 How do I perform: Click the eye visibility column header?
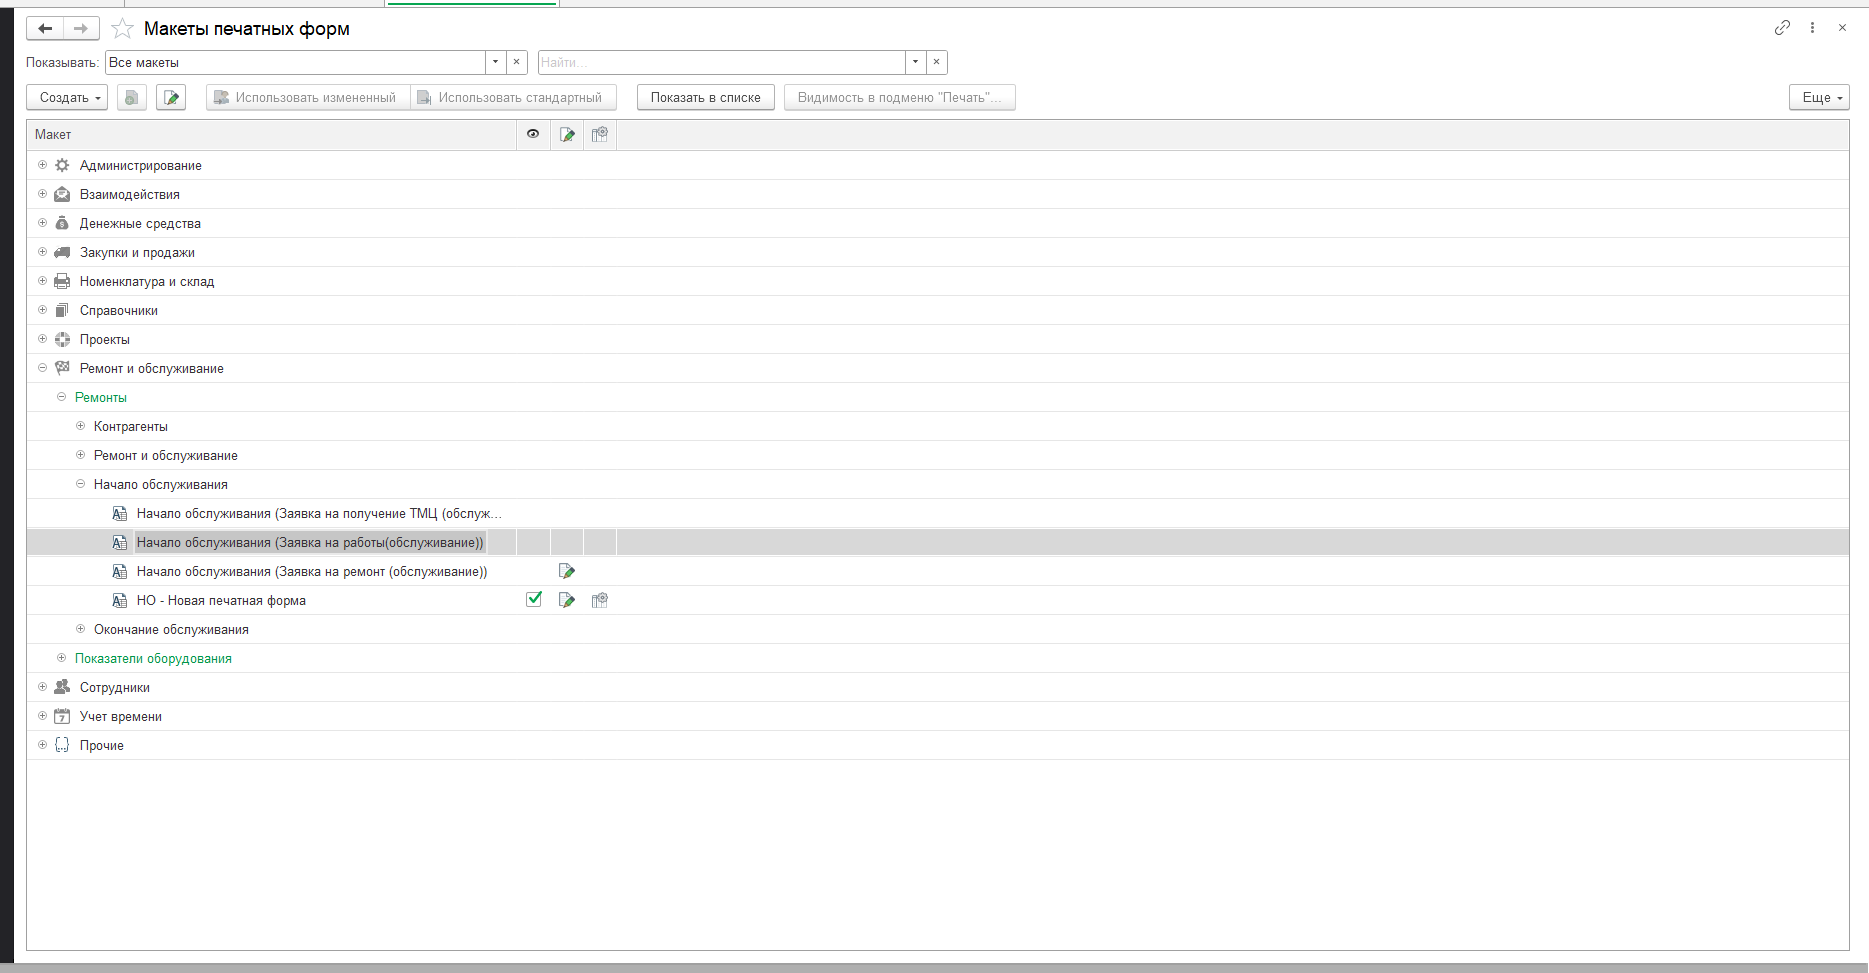point(533,134)
